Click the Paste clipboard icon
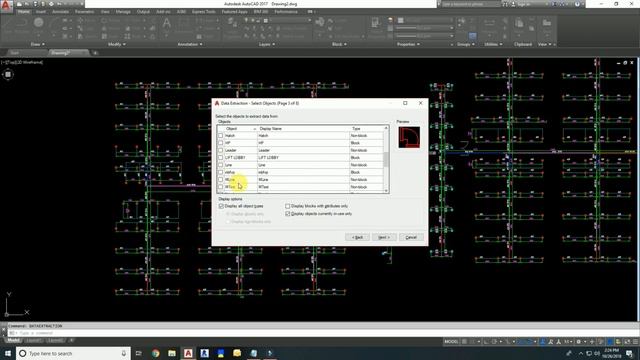The image size is (640, 360). (x=519, y=24)
